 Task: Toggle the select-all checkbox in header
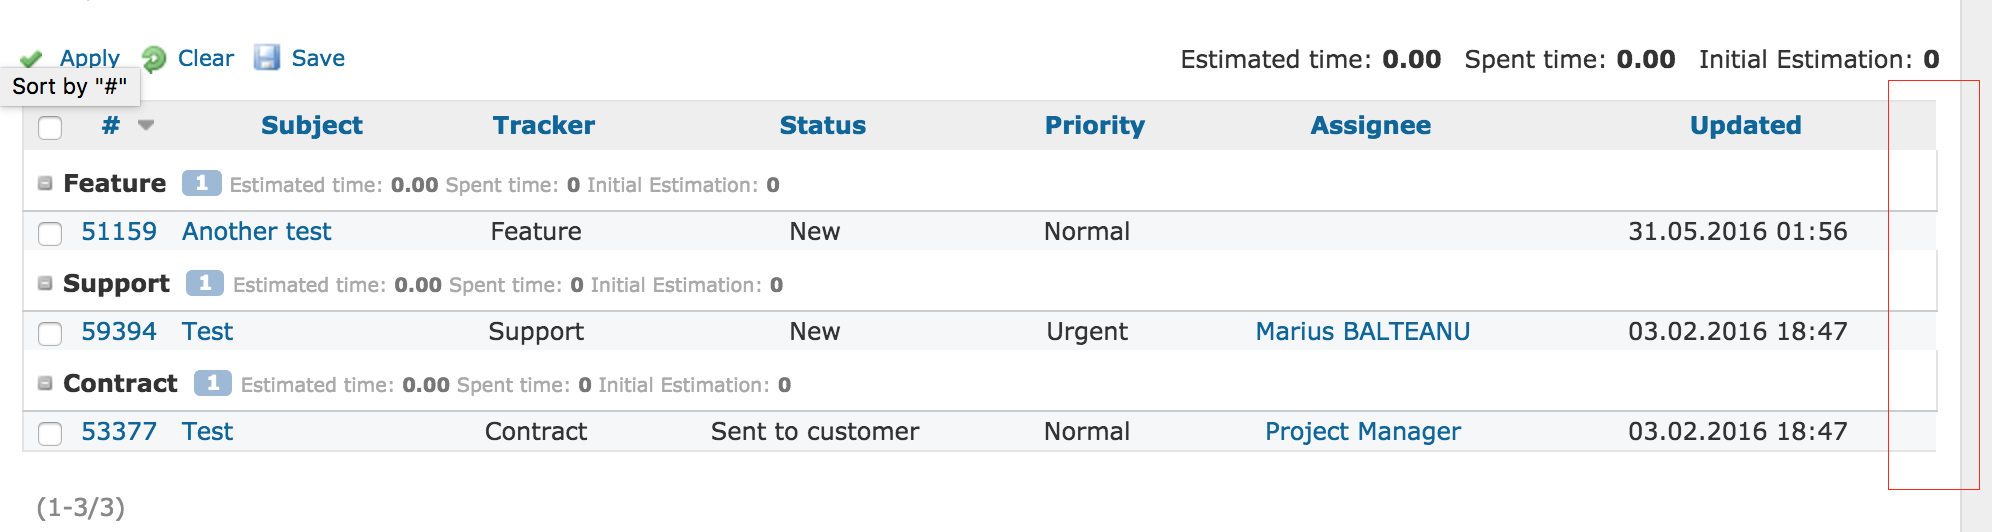click(50, 127)
